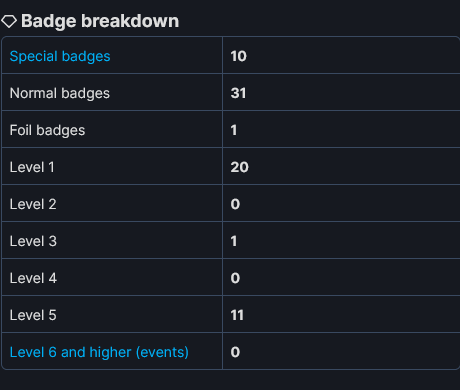This screenshot has width=460, height=390.
Task: Click the badge icon beside Badge breakdown
Action: tap(9, 21)
